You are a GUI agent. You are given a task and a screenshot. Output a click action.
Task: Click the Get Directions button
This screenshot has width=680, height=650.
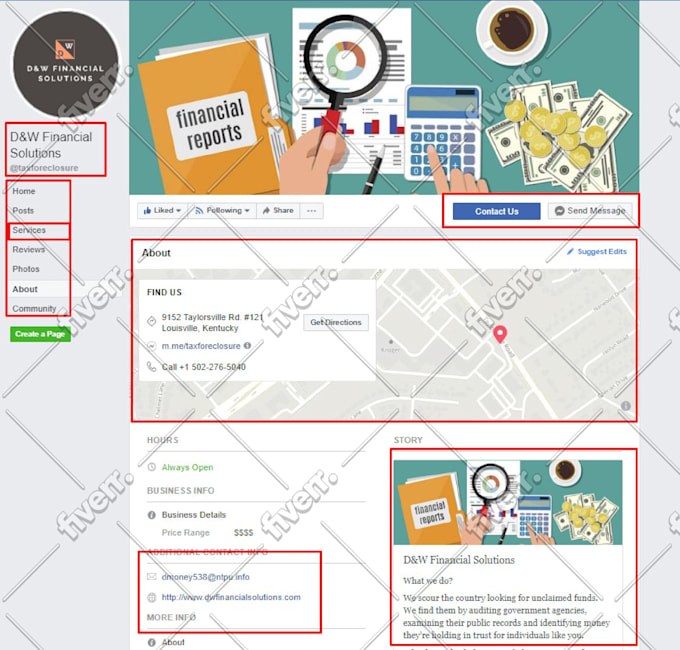point(336,323)
